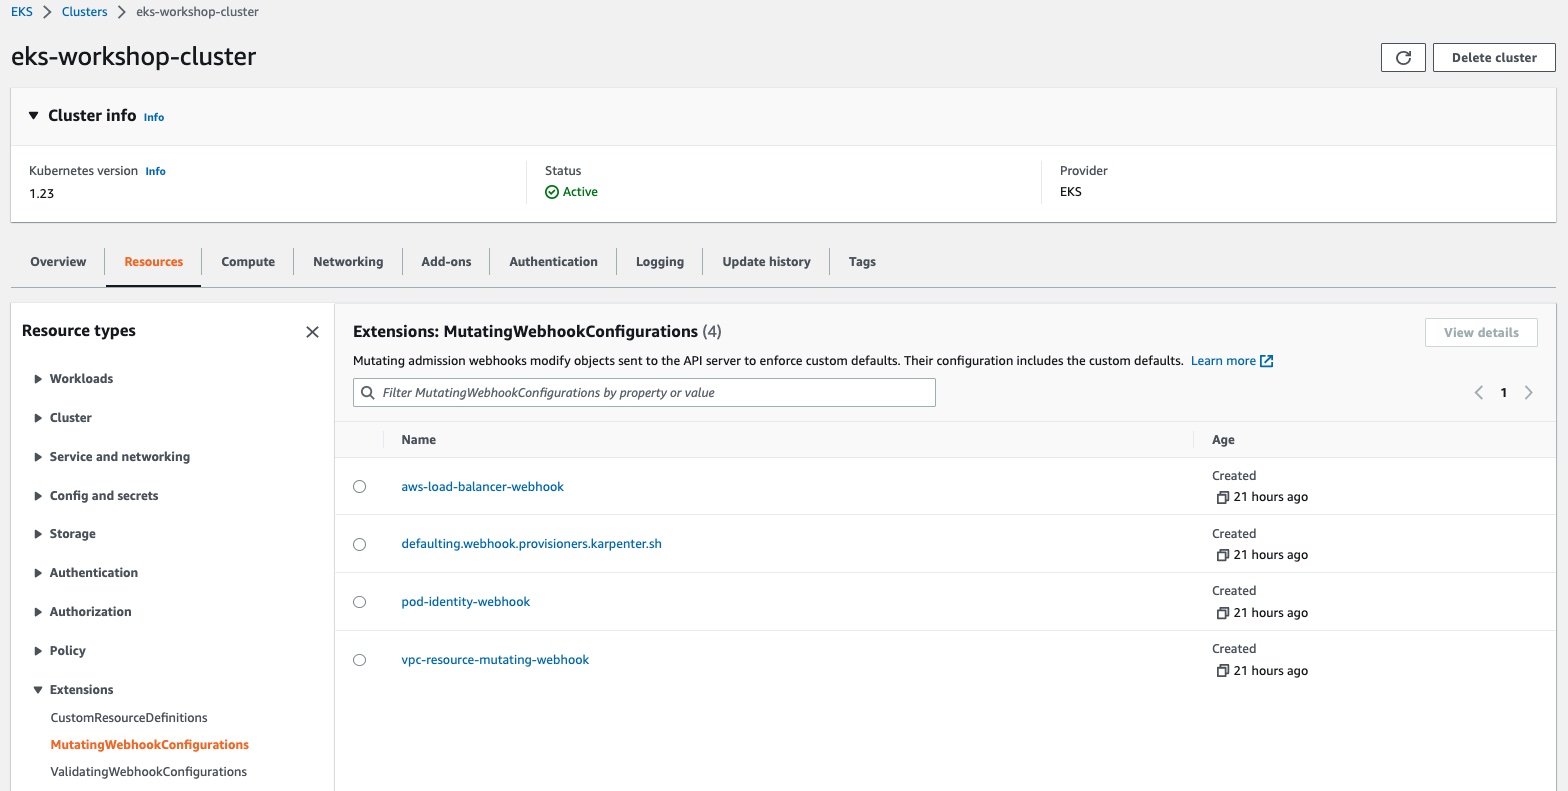This screenshot has height=791, width=1568.
Task: Select the pod-identity-webhook radio button
Action: tap(360, 602)
